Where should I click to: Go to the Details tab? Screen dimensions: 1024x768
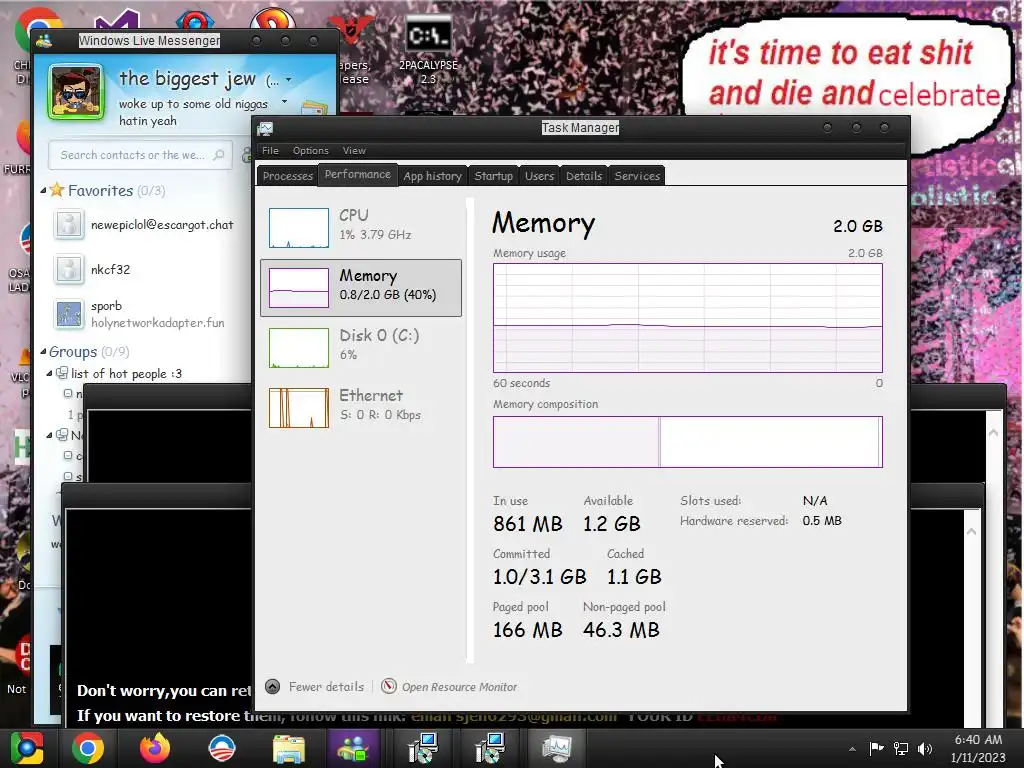point(584,176)
